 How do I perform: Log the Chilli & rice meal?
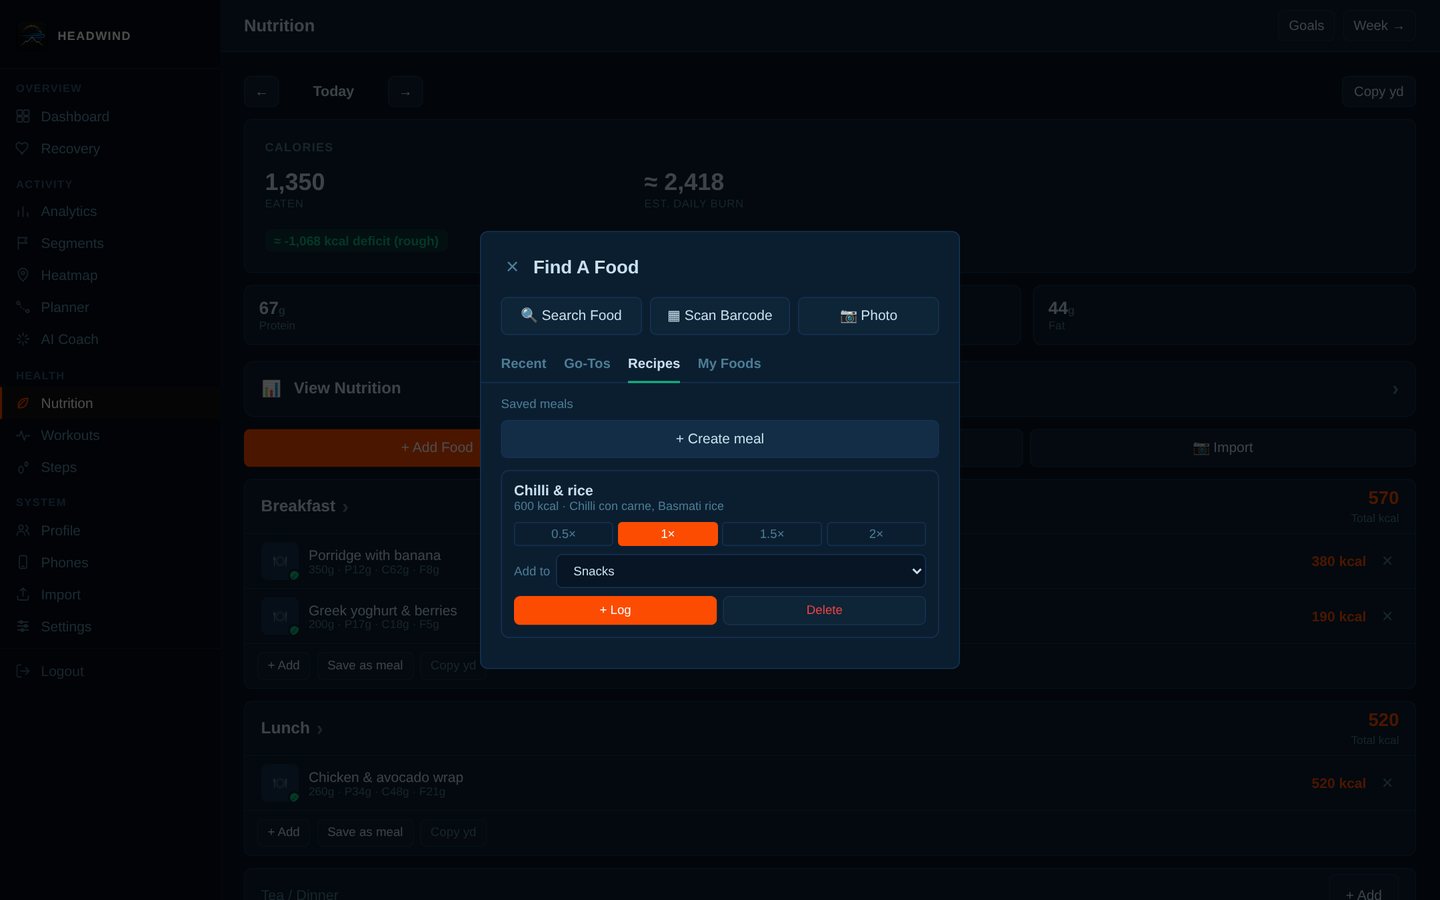(615, 610)
